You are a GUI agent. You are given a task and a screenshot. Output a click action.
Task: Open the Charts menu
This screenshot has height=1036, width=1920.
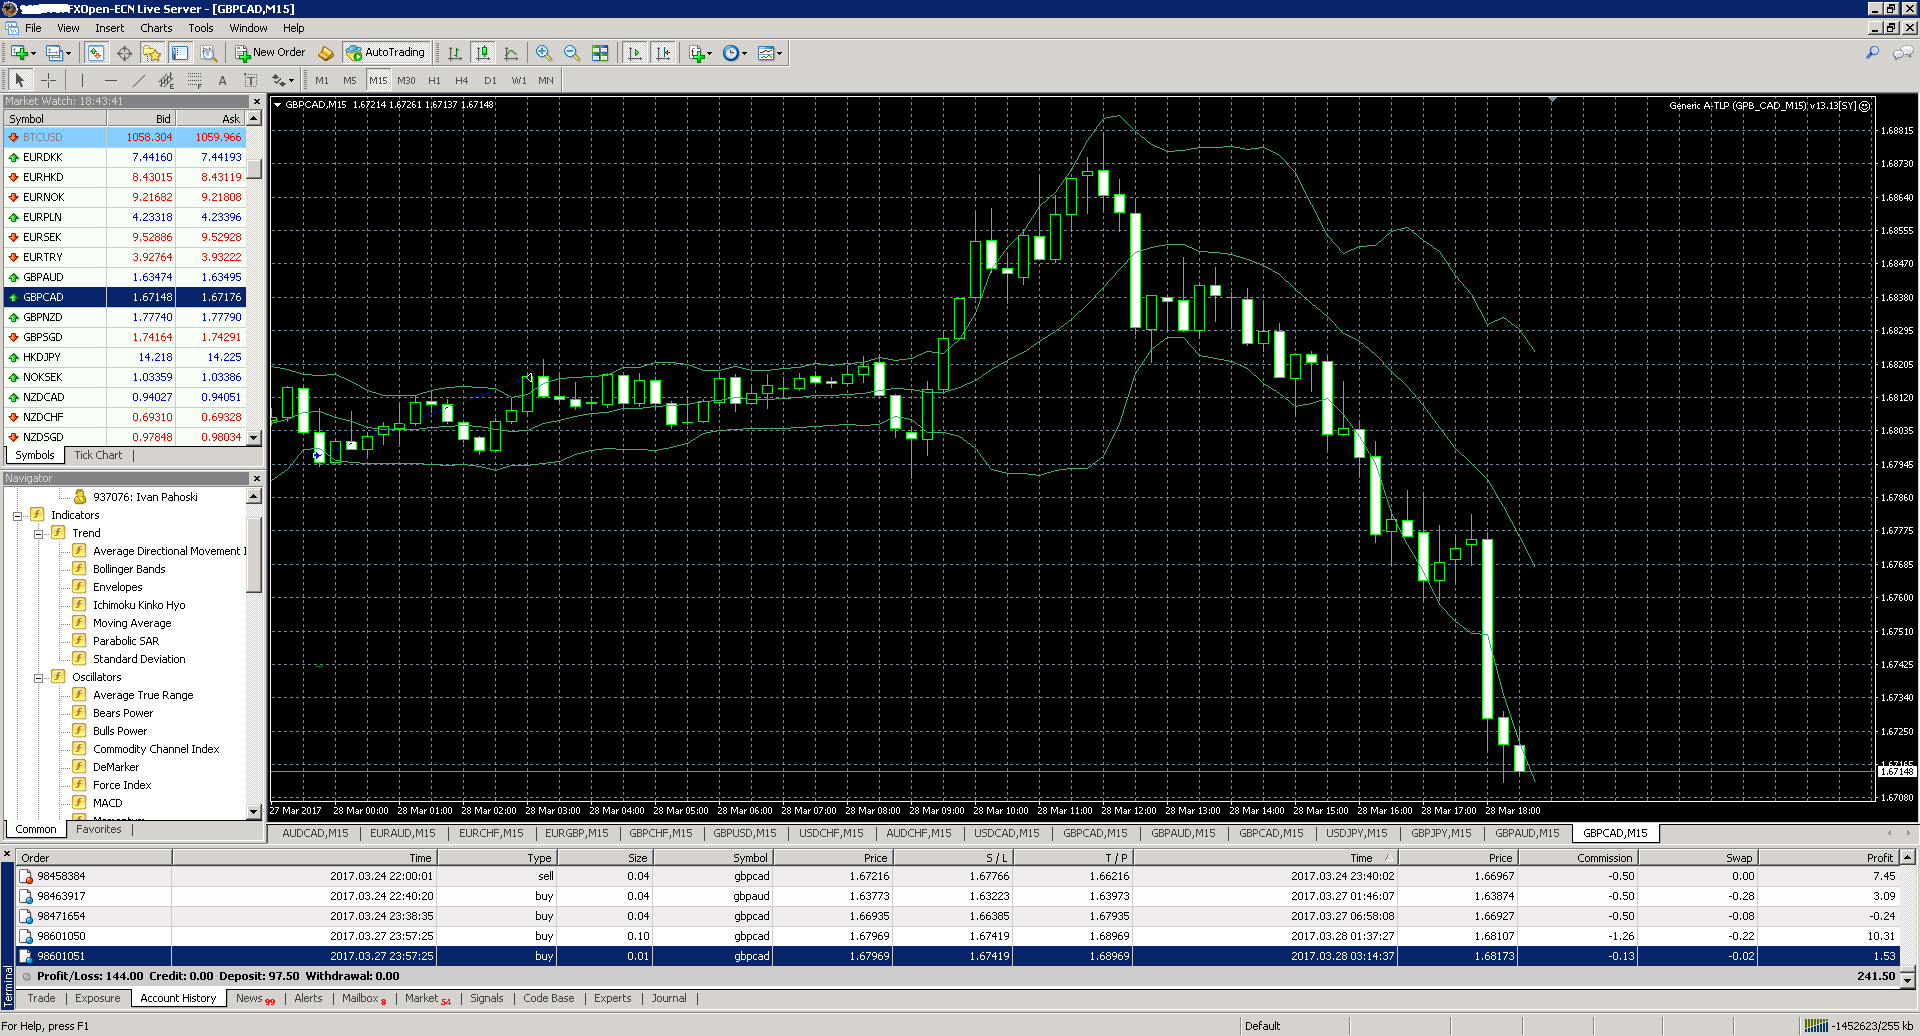pyautogui.click(x=156, y=28)
